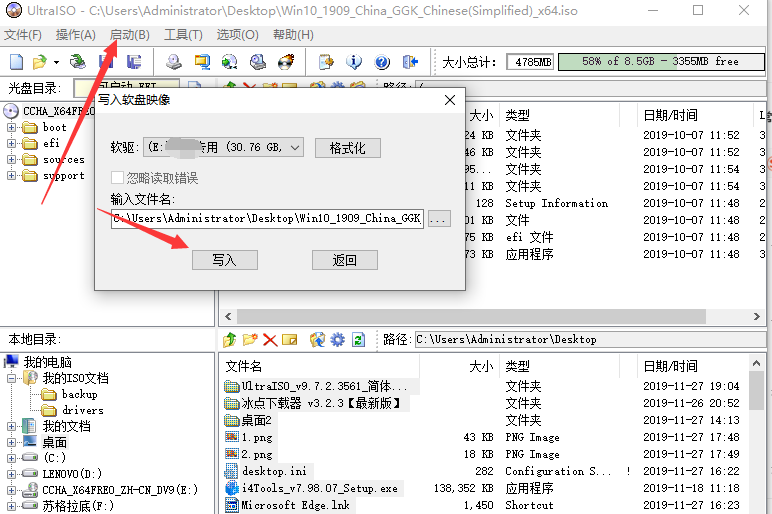Viewport: 772px width, 514px height.
Task: Expand the support folder node
Action: 11,175
